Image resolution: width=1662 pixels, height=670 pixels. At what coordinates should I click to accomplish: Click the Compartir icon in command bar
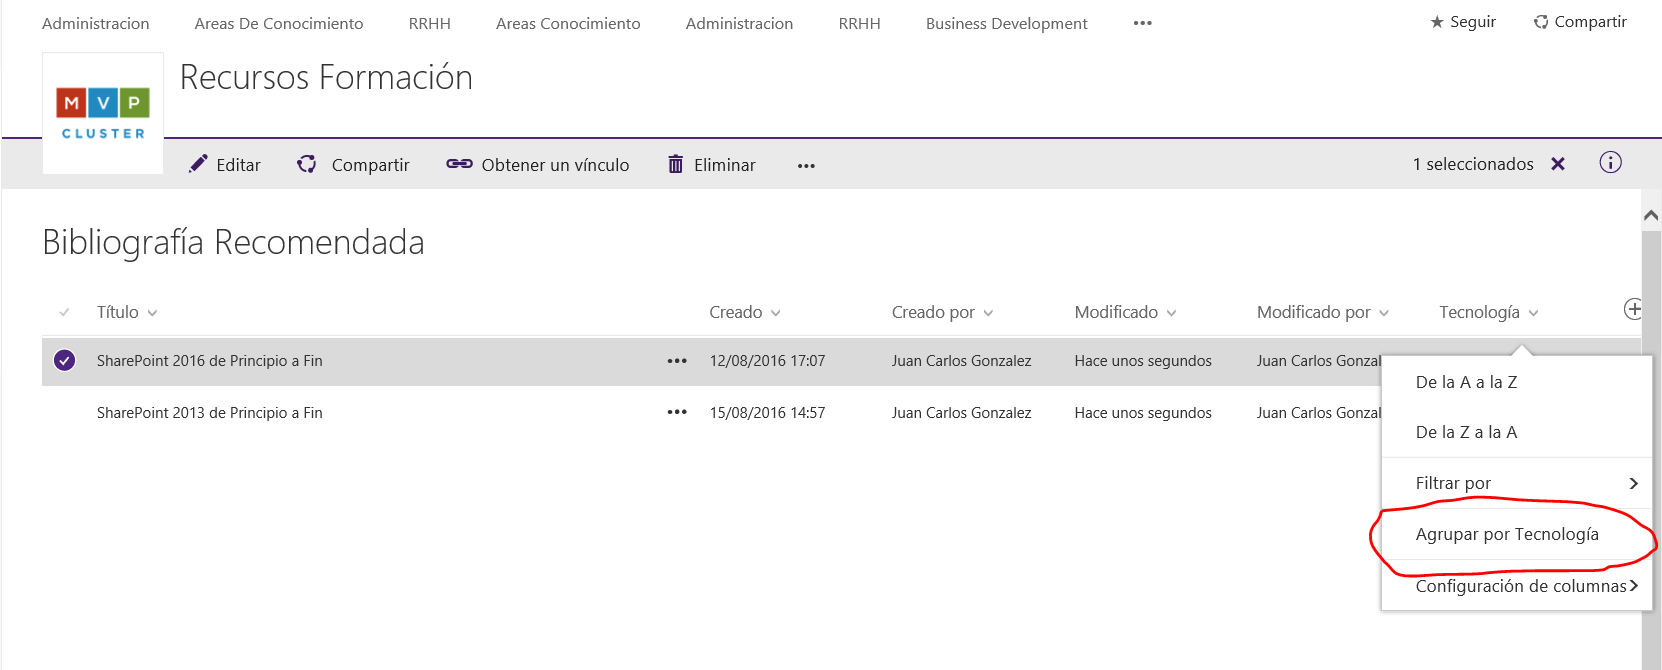coord(307,164)
